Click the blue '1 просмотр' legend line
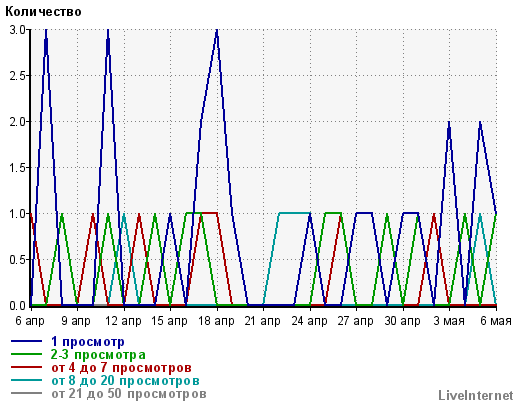 26,341
